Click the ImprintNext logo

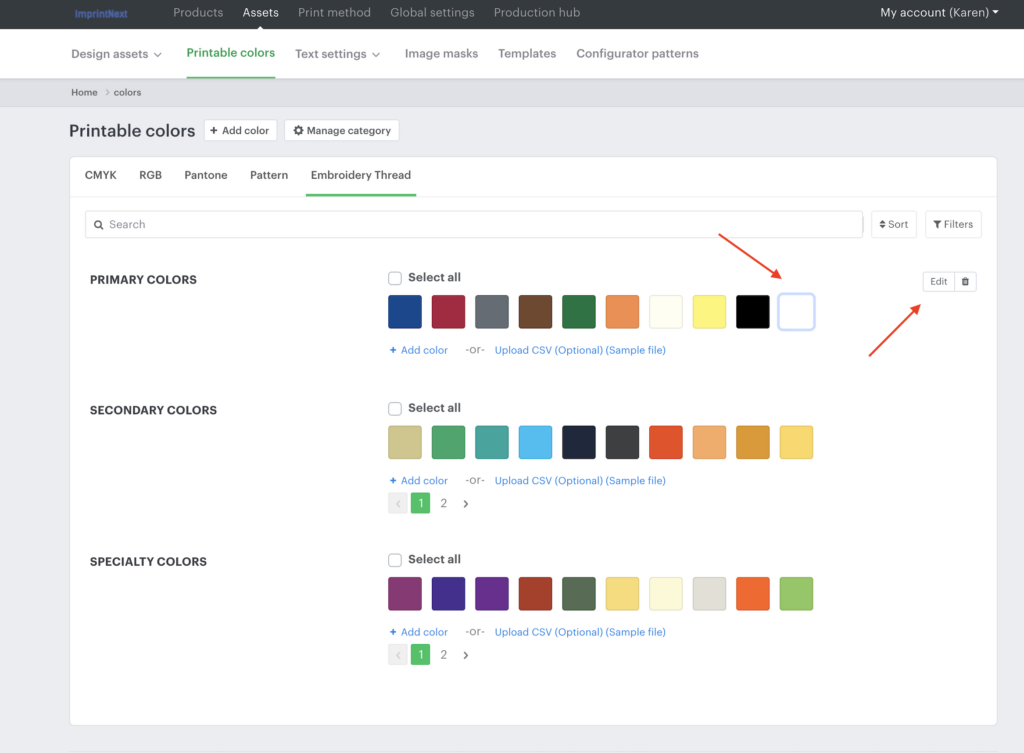point(101,14)
